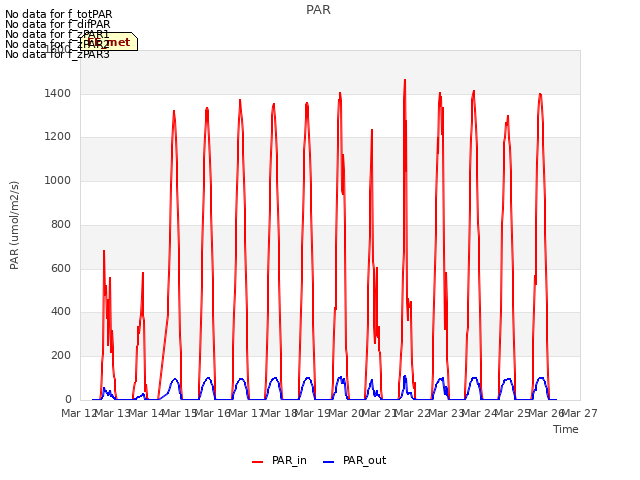Click the y-axis tick 1000
This screenshot has height=480, width=640.
[58, 180]
